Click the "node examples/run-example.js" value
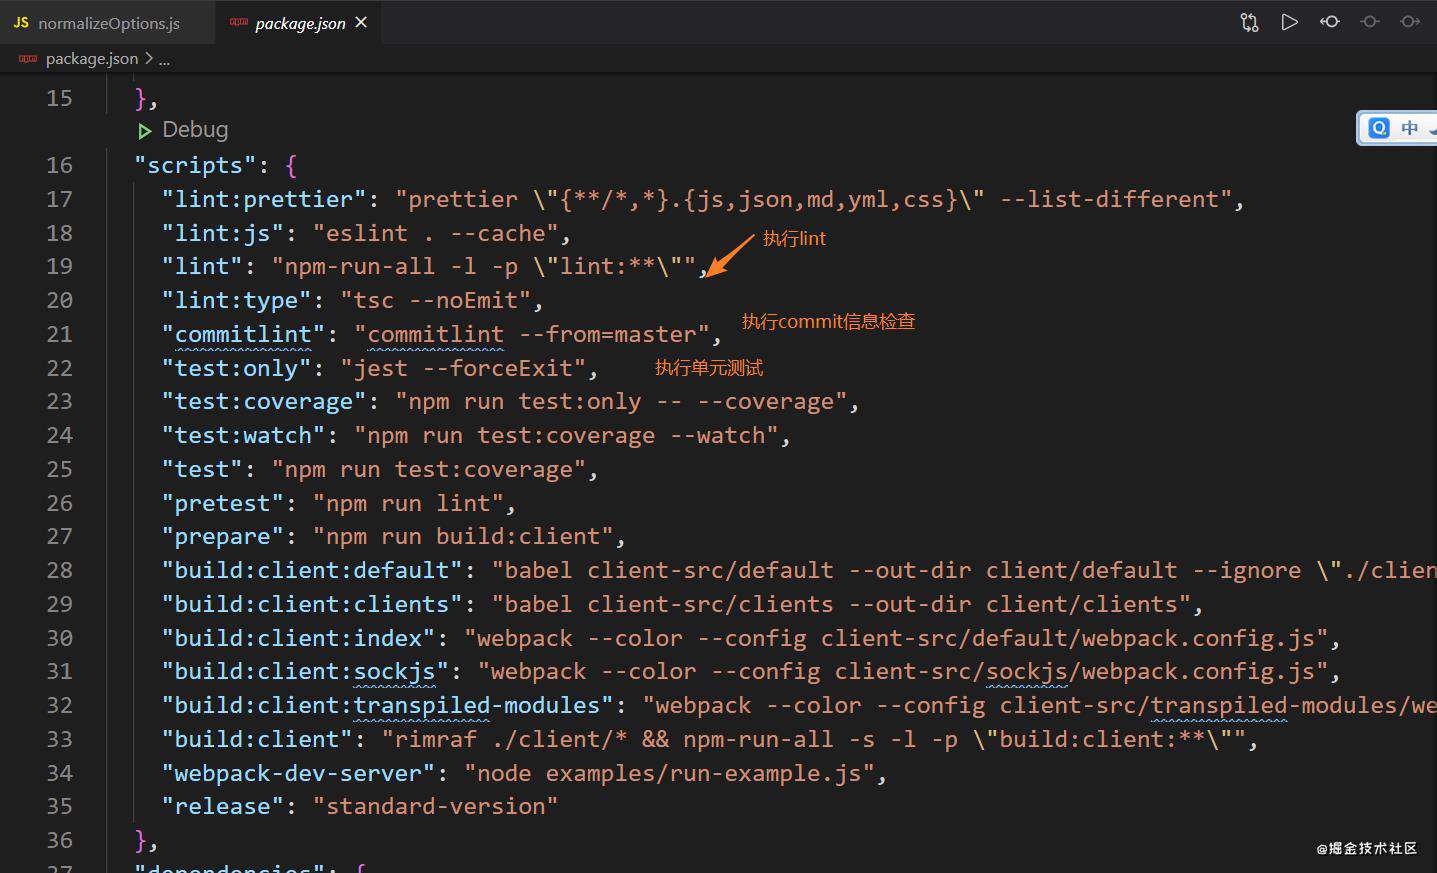 tap(669, 773)
